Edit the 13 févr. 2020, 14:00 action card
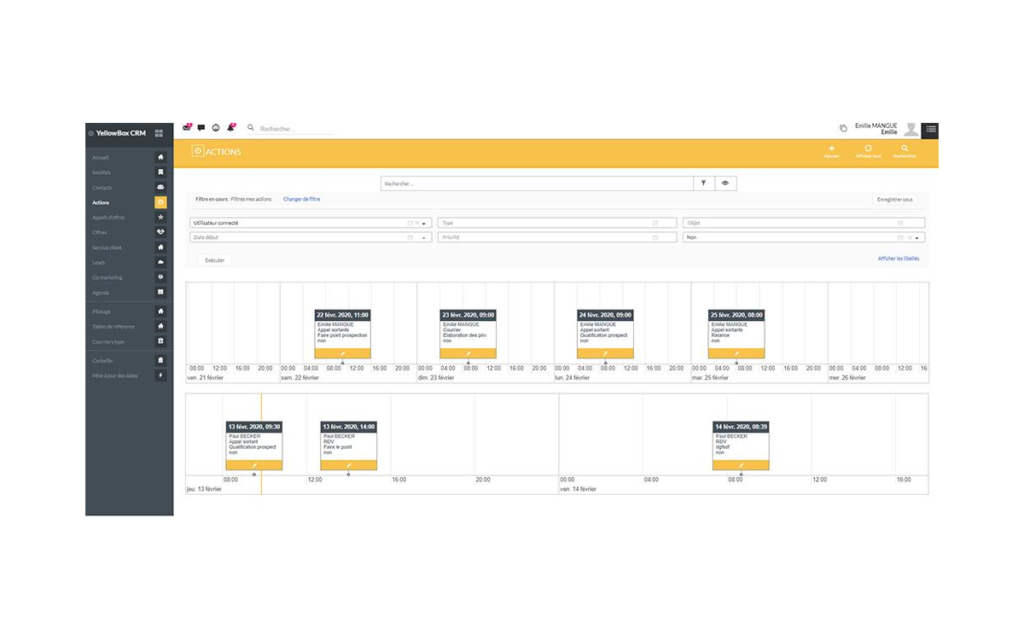 click(349, 465)
